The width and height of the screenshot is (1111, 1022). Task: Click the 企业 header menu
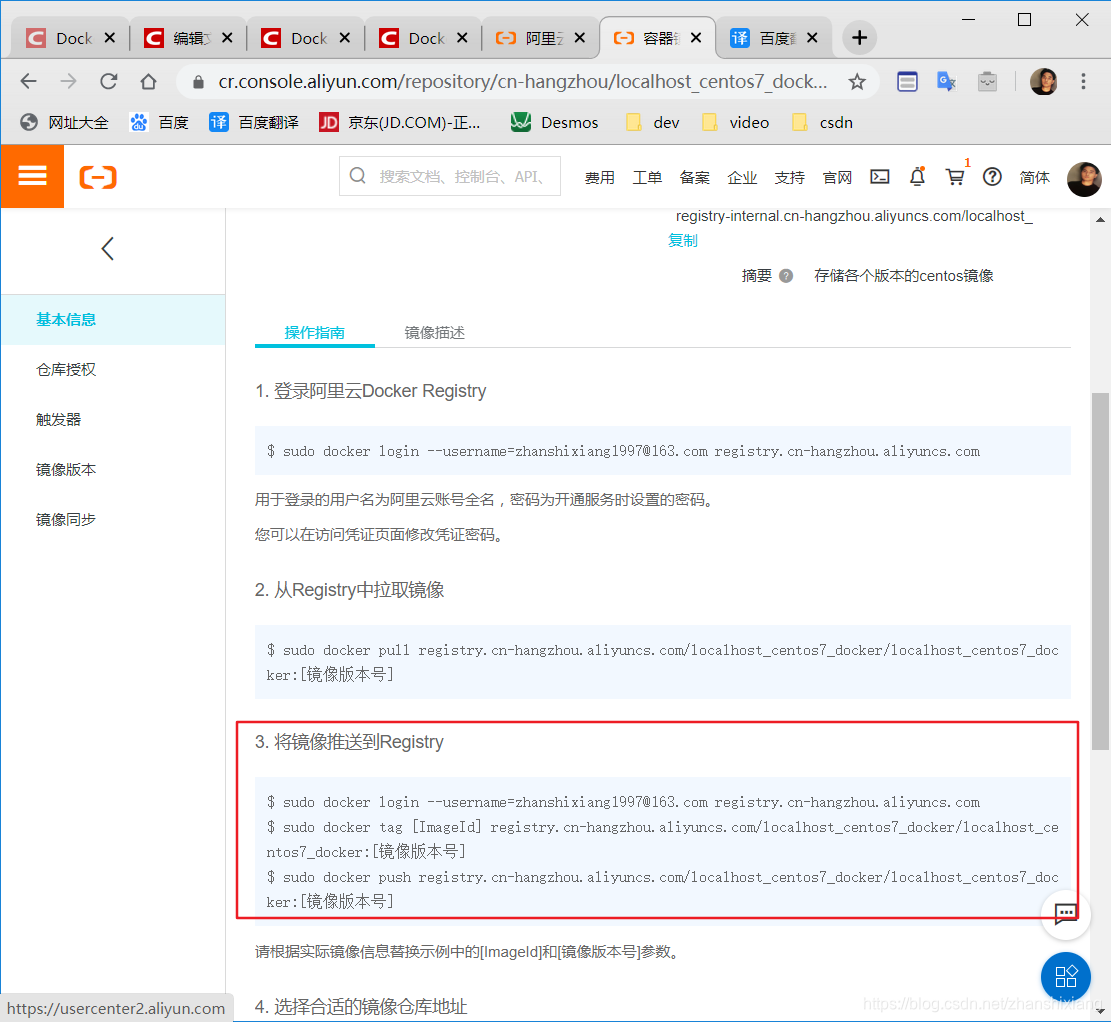click(x=742, y=177)
